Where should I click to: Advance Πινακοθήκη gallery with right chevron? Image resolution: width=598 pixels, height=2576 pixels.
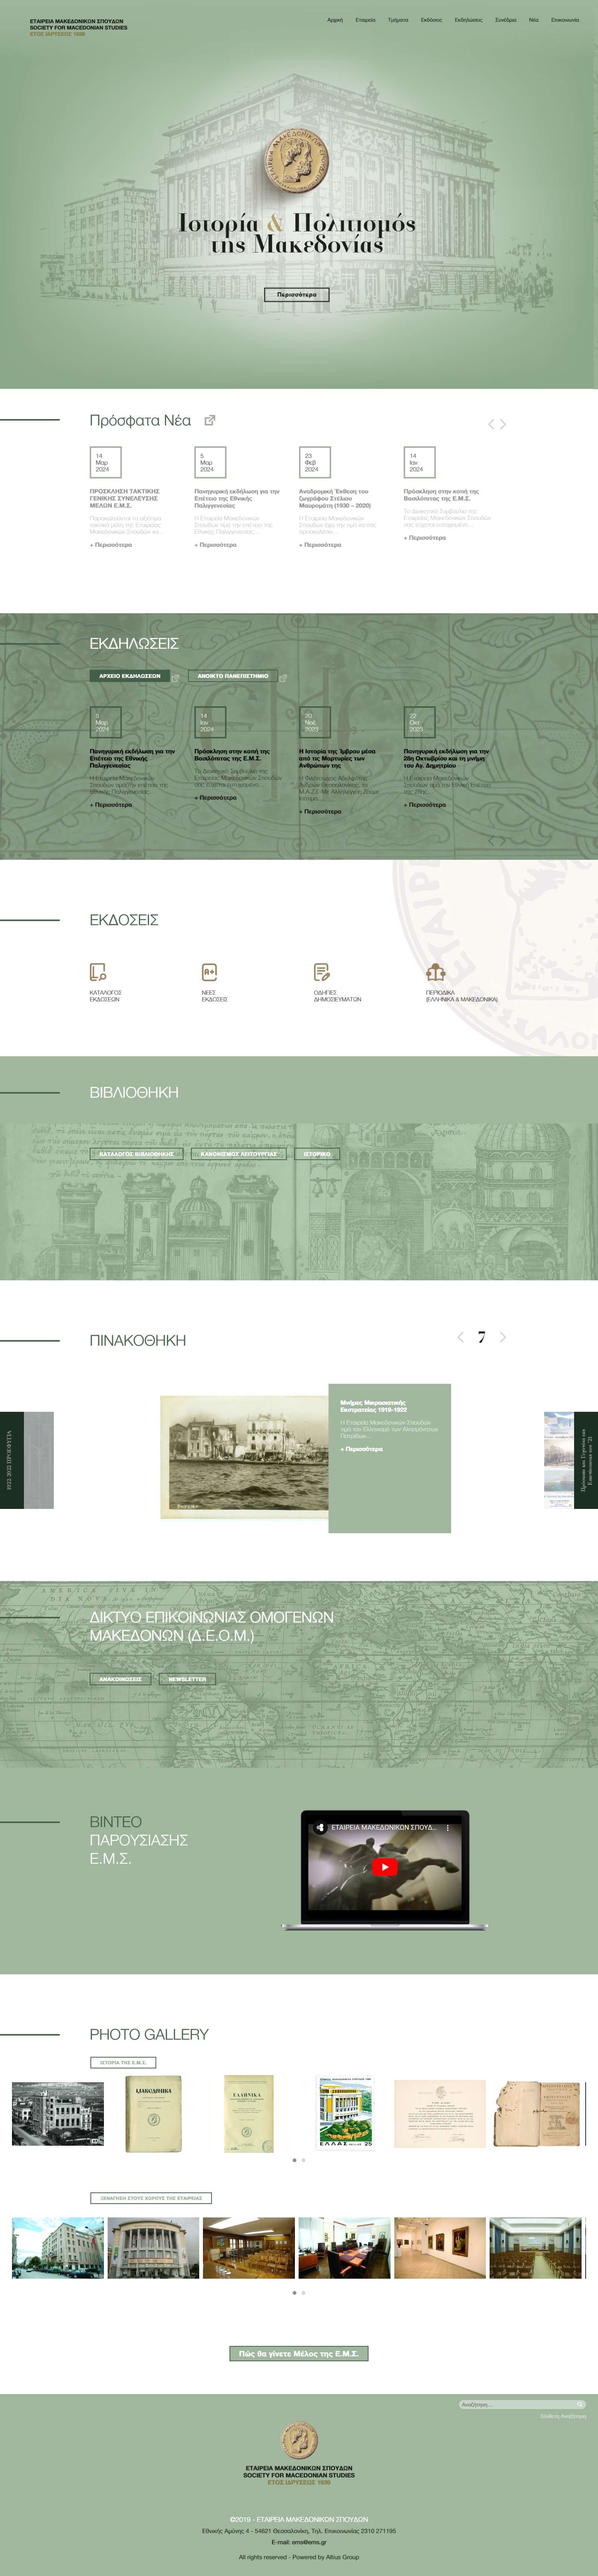coord(503,1337)
